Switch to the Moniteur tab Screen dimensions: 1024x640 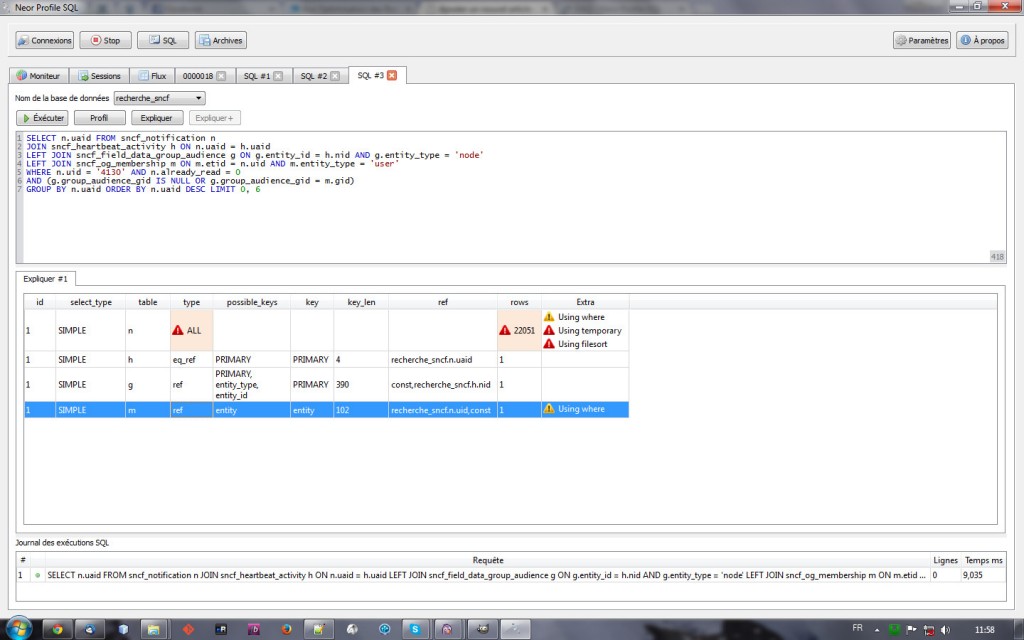pyautogui.click(x=39, y=76)
